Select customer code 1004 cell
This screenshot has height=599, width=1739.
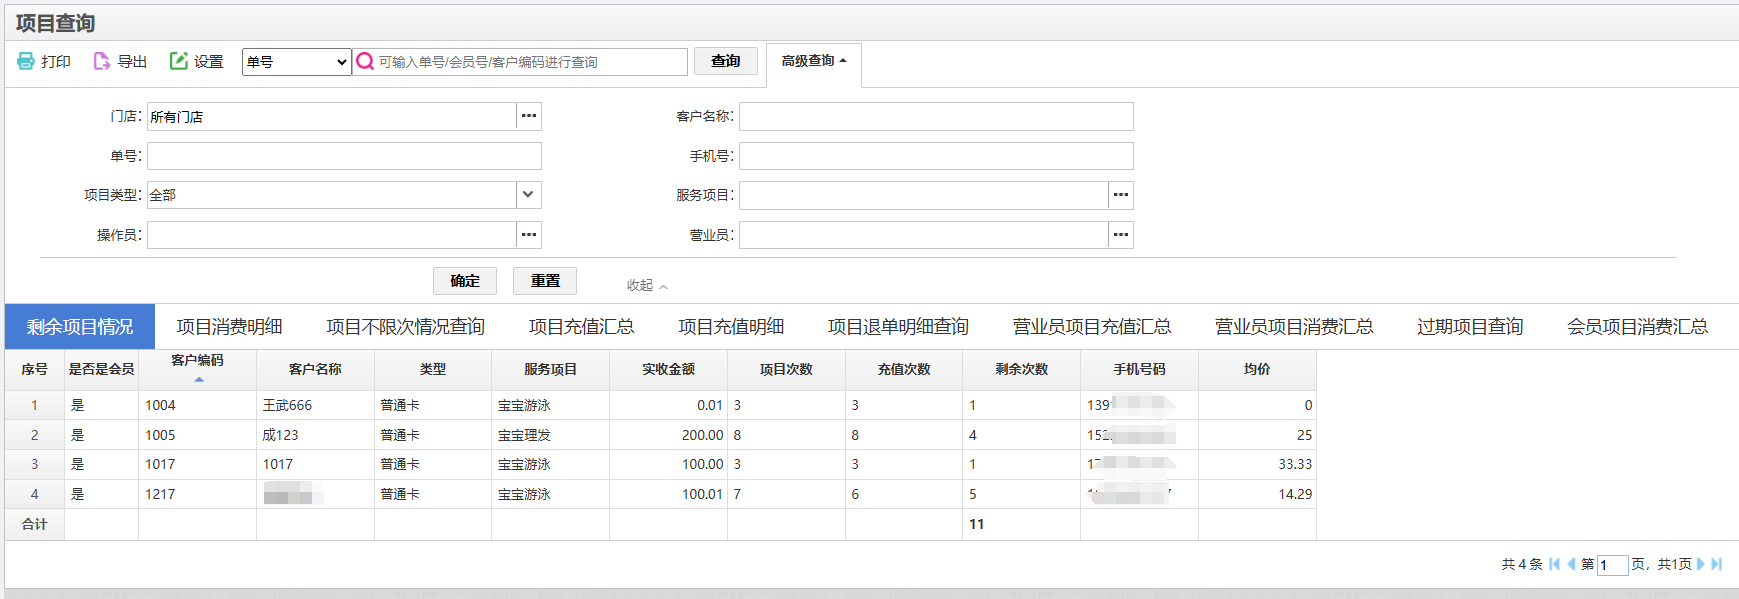coord(197,405)
